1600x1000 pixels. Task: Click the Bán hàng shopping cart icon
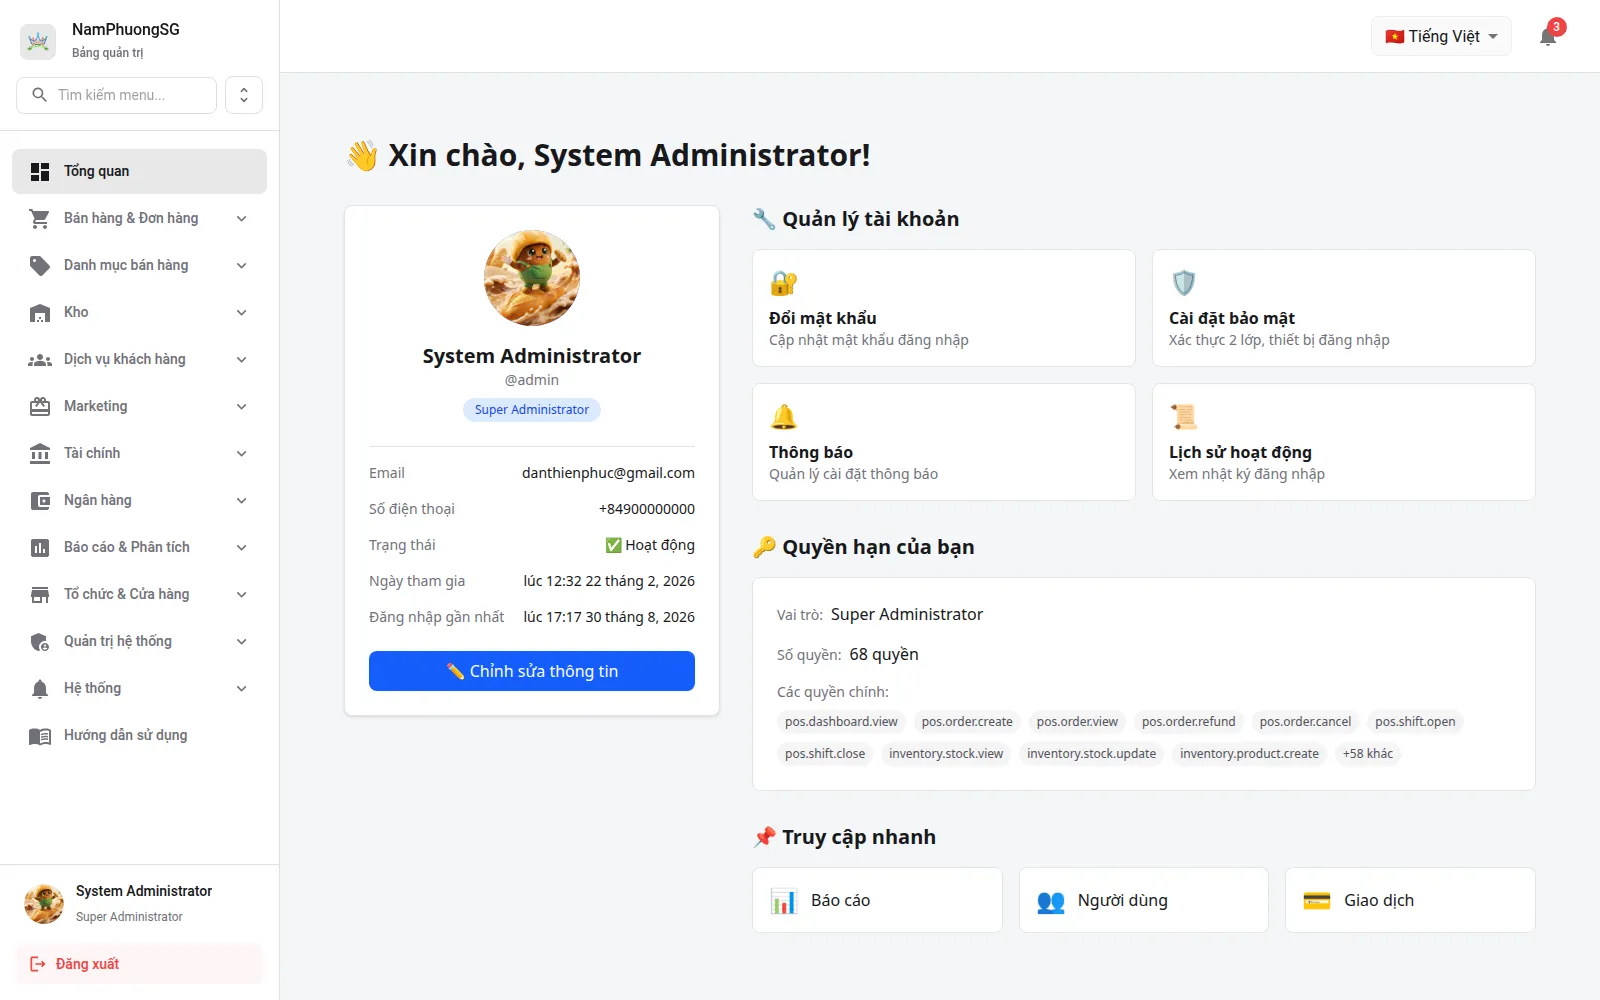click(x=40, y=219)
